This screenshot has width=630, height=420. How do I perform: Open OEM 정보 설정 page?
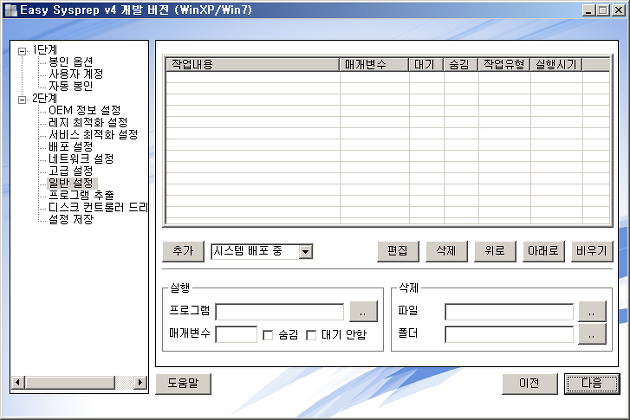(84, 110)
